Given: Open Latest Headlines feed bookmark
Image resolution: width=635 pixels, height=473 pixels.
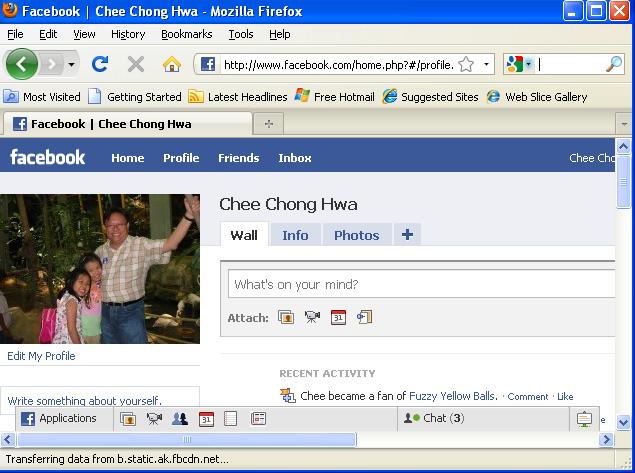Looking at the screenshot, I should click(x=238, y=97).
